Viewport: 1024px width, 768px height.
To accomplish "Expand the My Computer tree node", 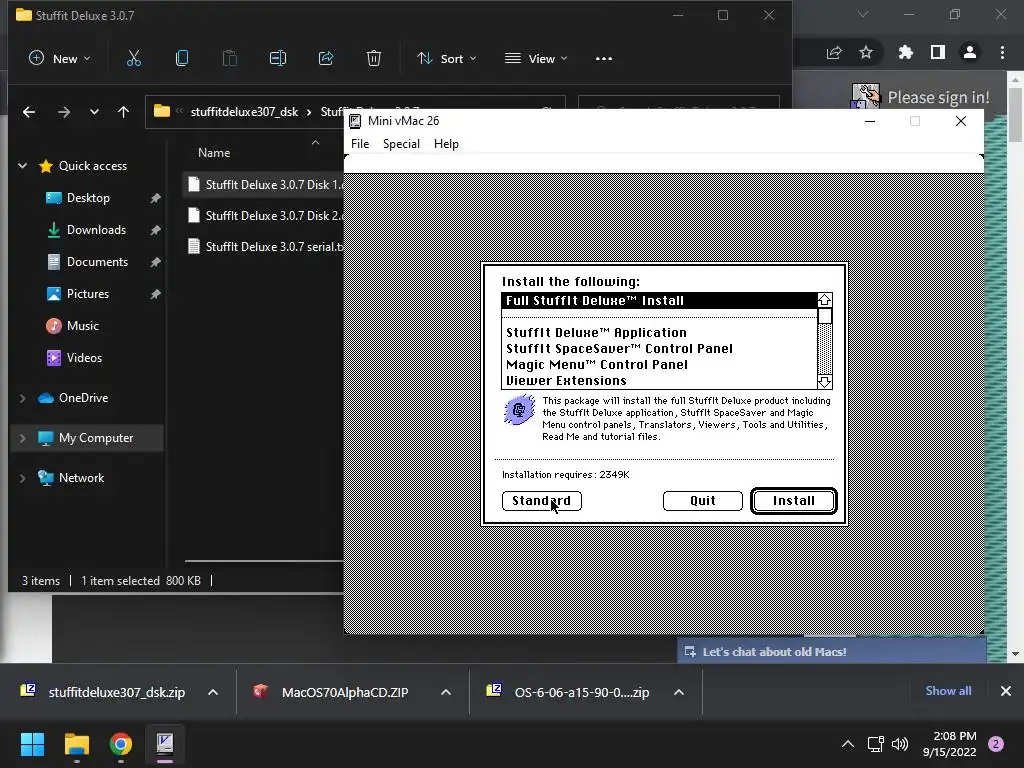I will click(23, 438).
